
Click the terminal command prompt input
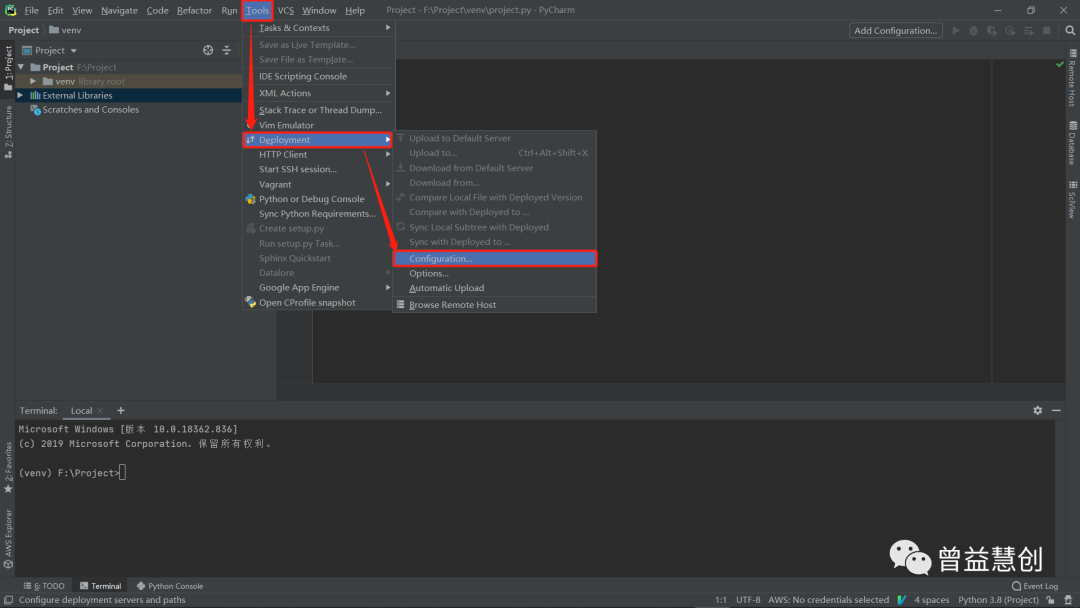coord(122,473)
